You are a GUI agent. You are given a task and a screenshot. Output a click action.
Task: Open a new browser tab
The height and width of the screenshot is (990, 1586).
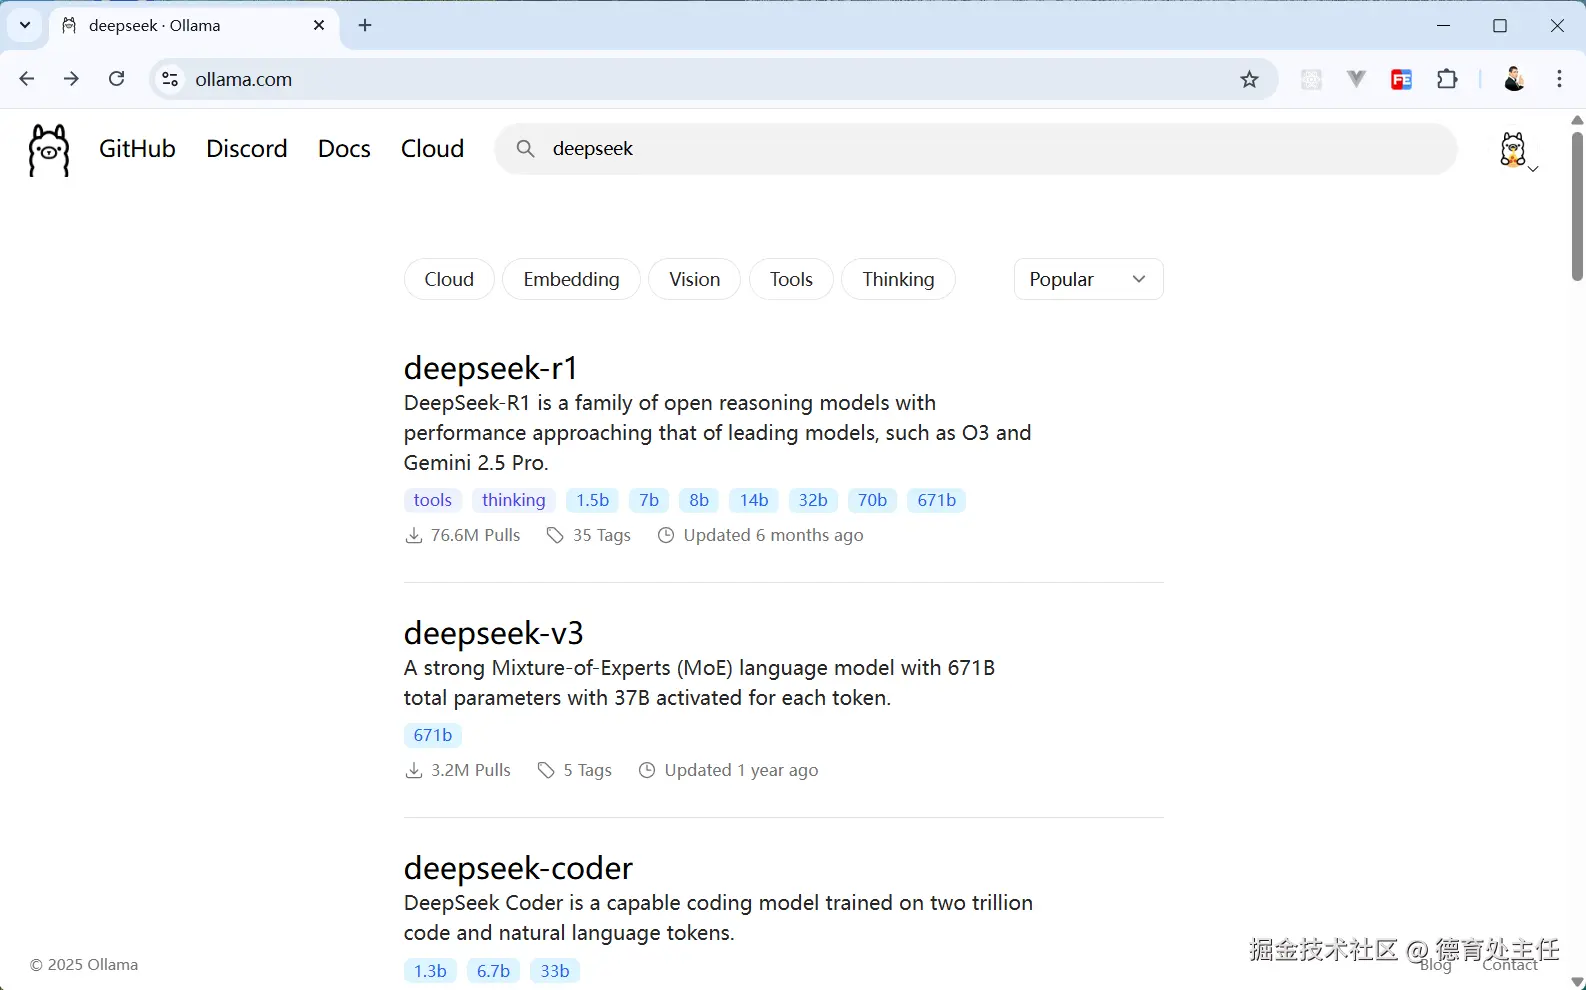click(x=365, y=26)
